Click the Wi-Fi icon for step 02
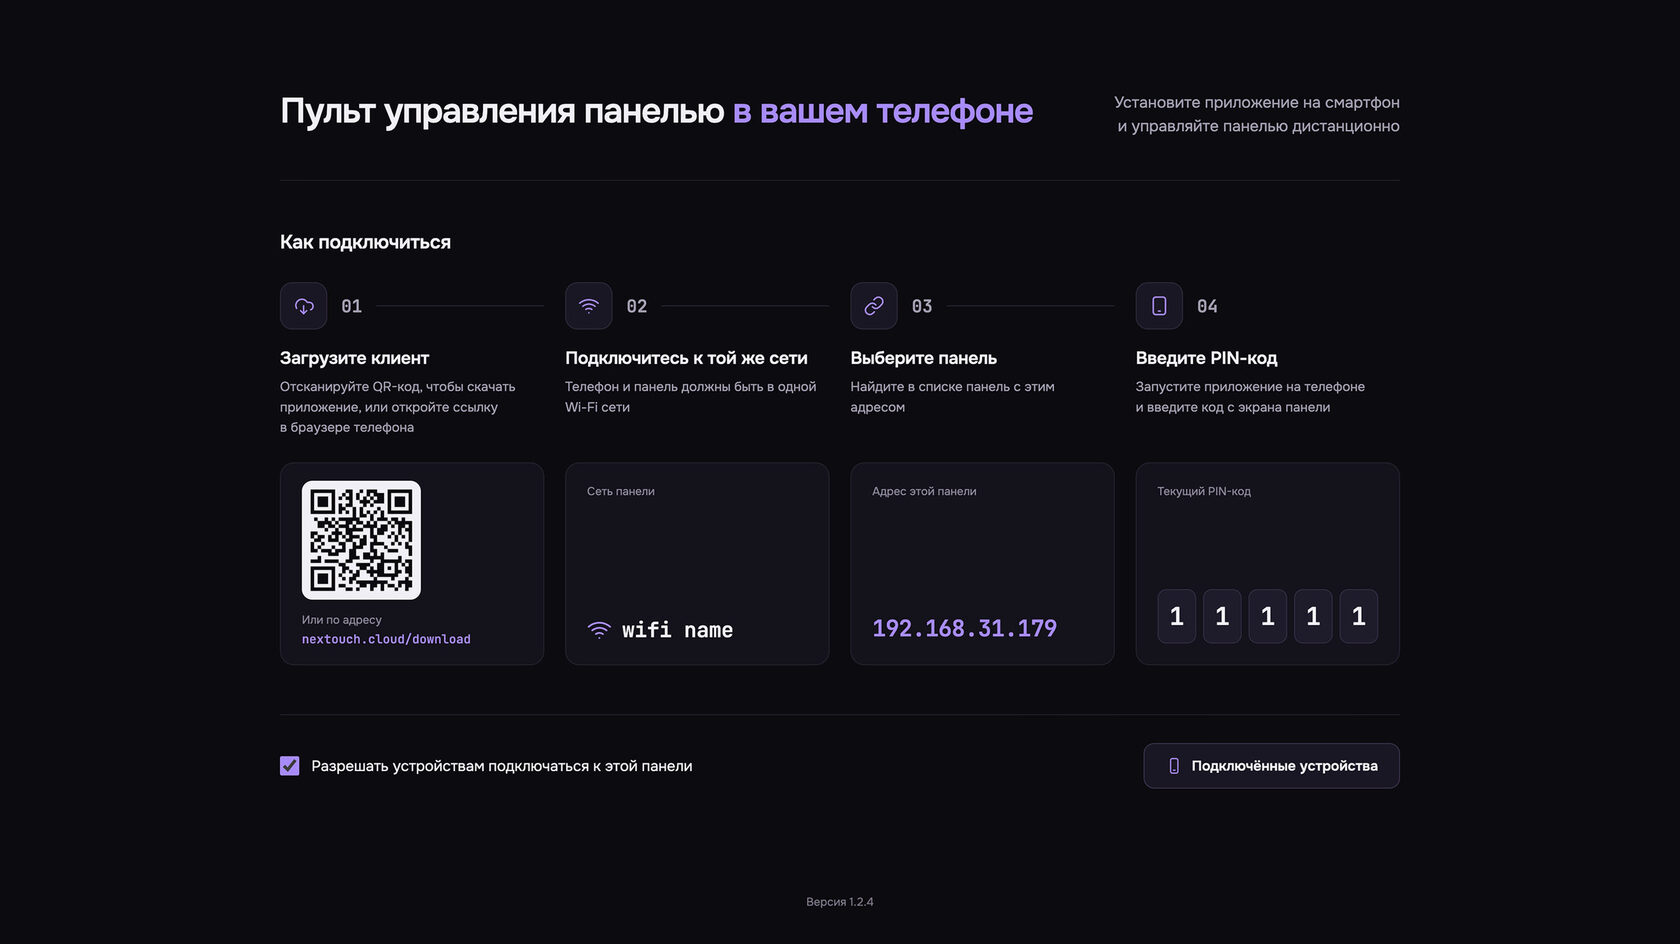The image size is (1680, 944). tap(589, 306)
